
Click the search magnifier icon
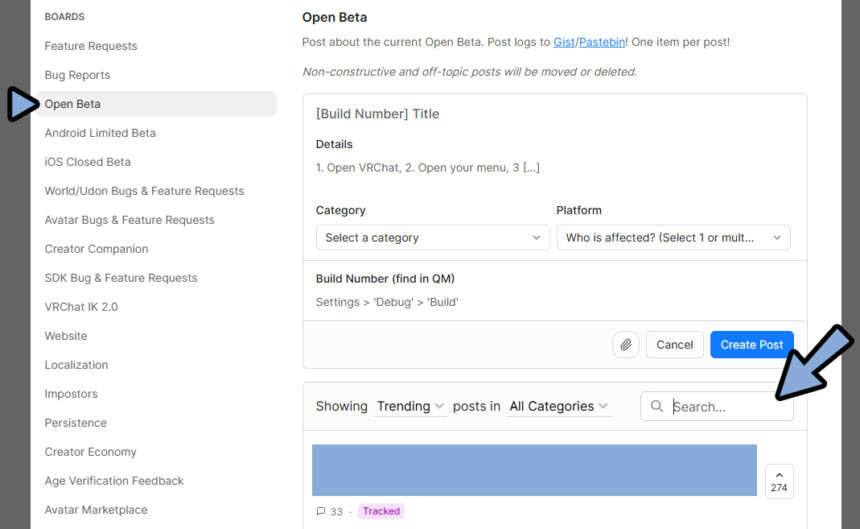pyautogui.click(x=657, y=406)
